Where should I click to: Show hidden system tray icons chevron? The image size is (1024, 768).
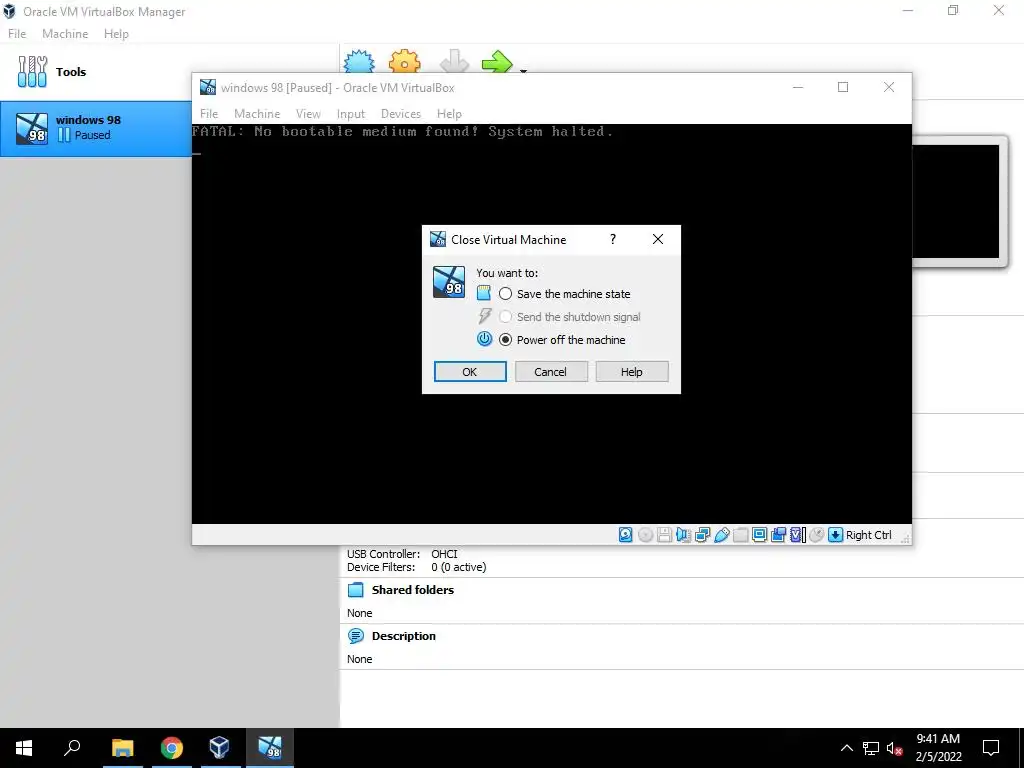click(x=846, y=748)
